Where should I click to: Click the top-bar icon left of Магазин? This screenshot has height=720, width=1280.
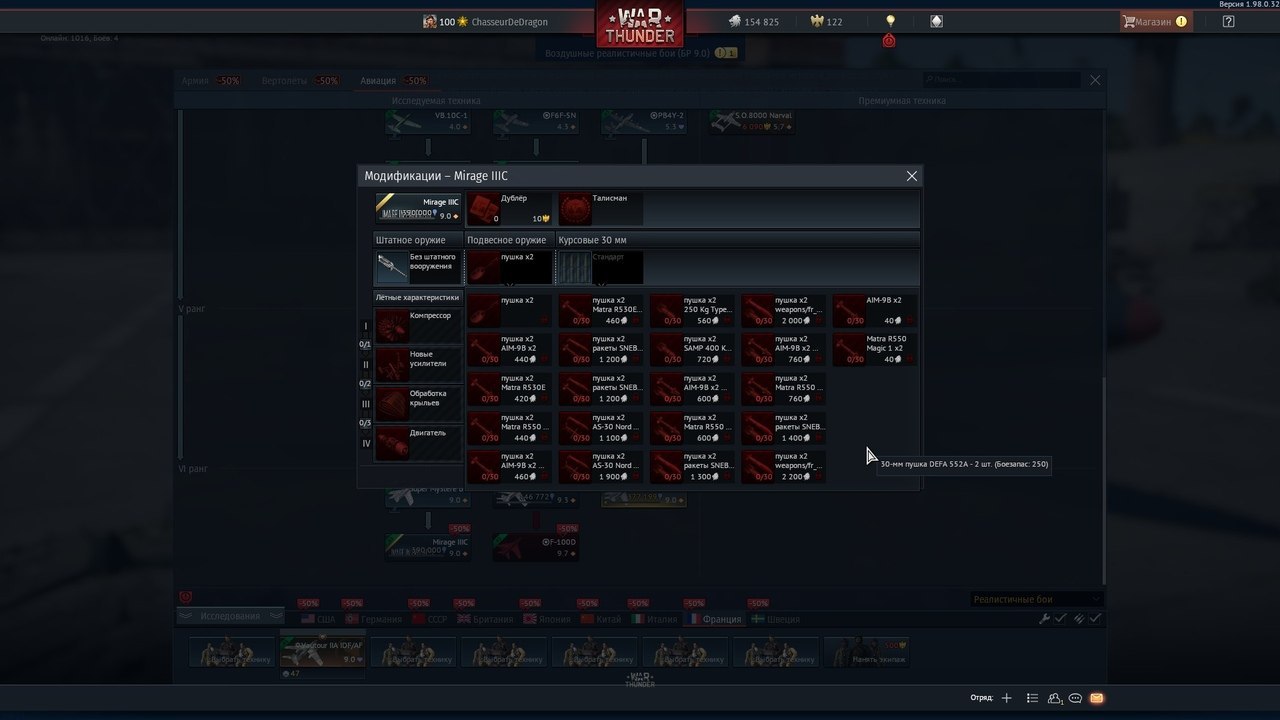click(936, 21)
